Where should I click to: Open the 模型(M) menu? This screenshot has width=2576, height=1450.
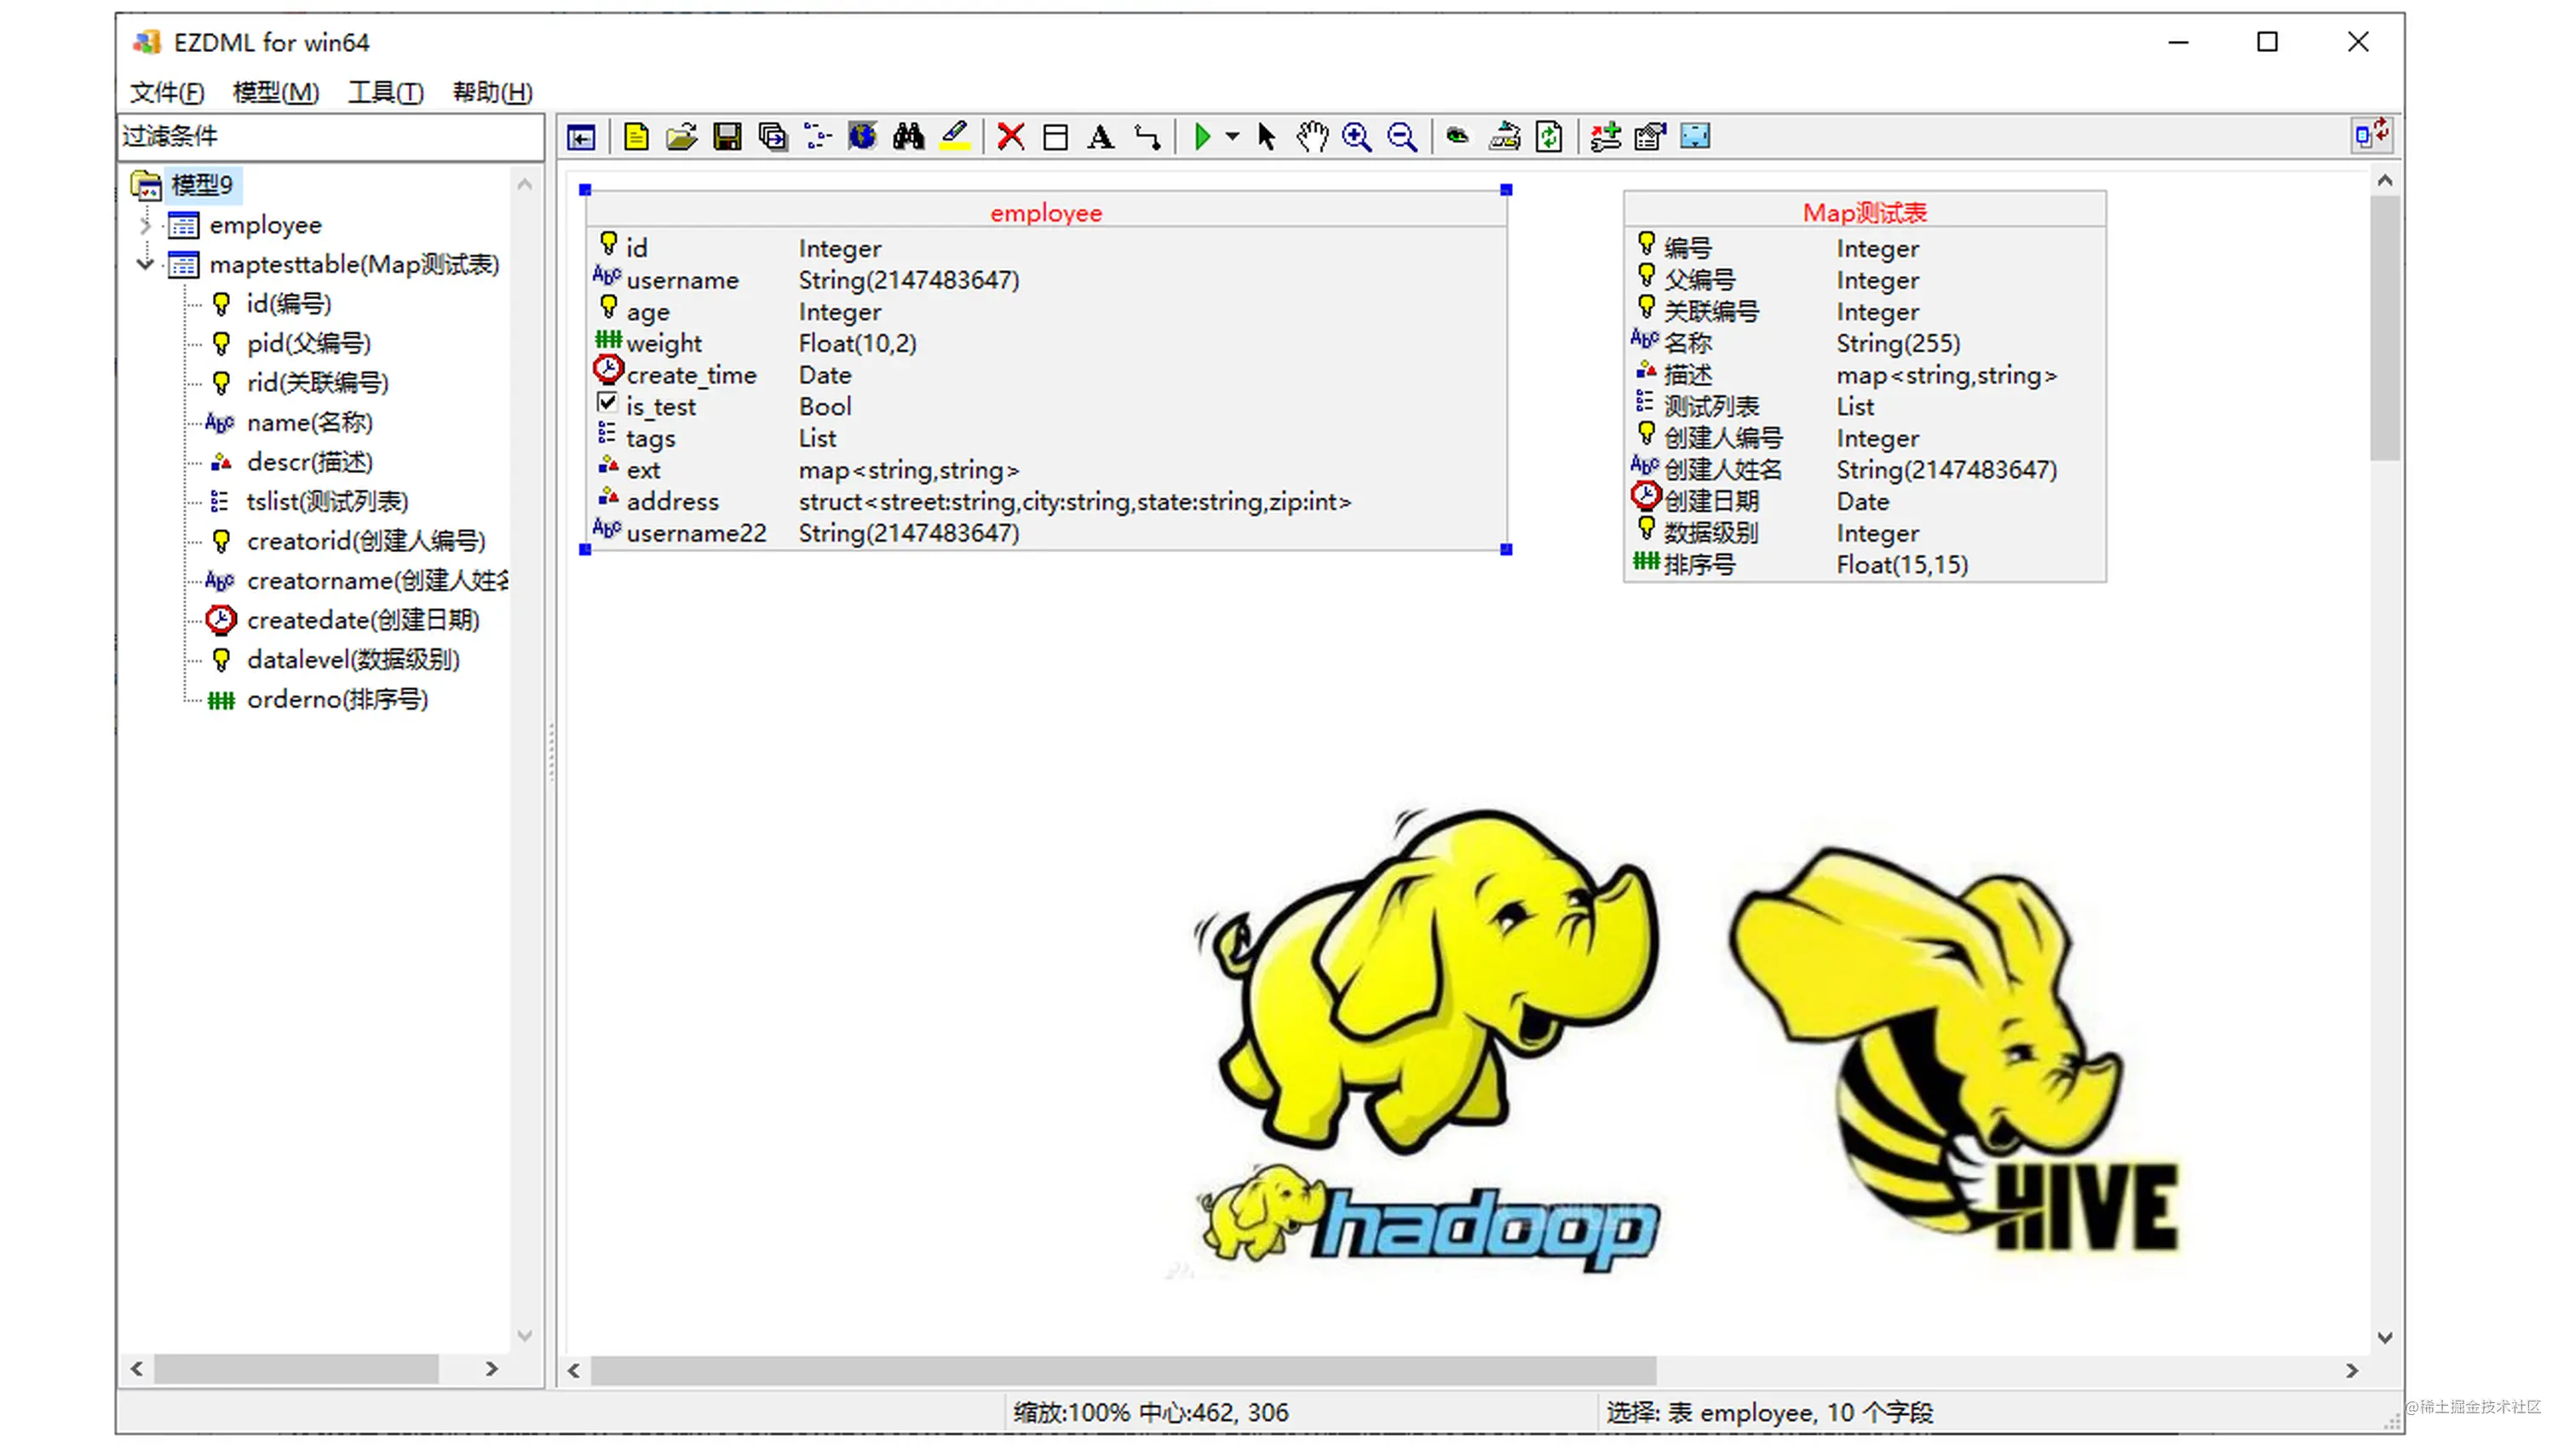(275, 92)
